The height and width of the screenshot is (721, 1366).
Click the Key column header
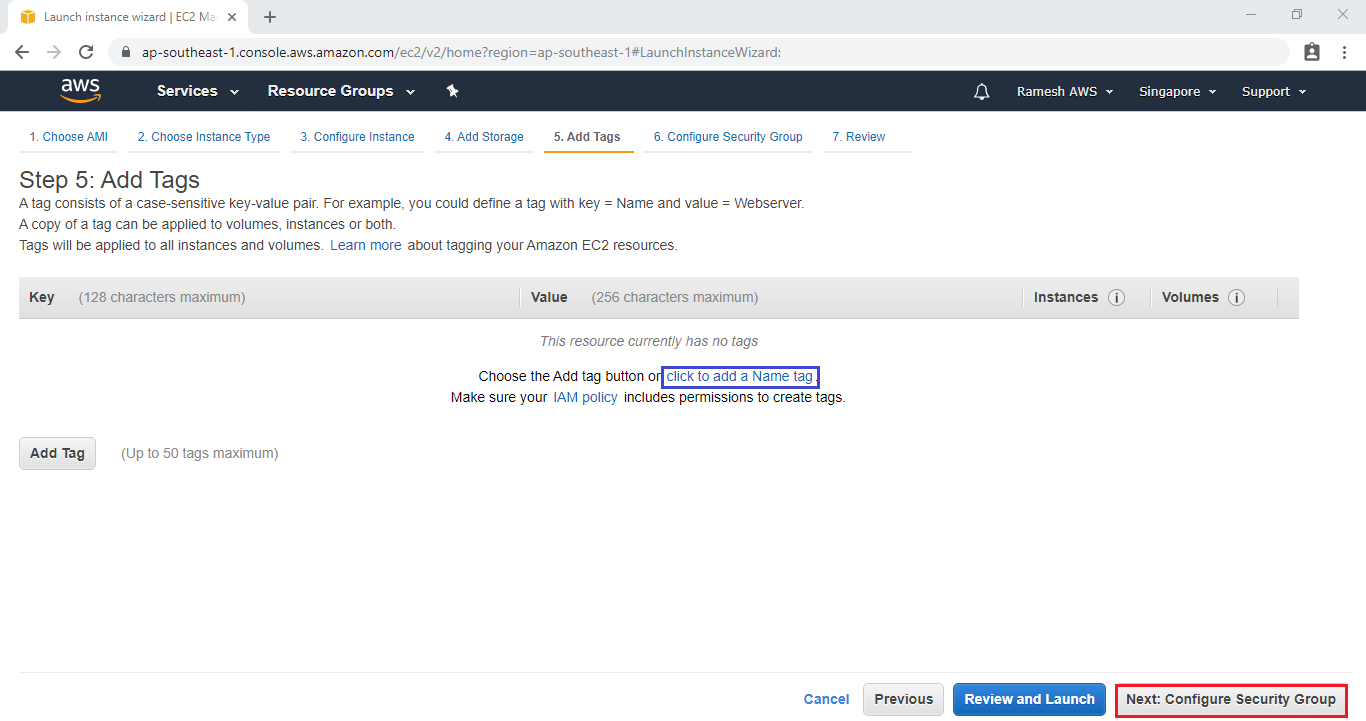42,297
